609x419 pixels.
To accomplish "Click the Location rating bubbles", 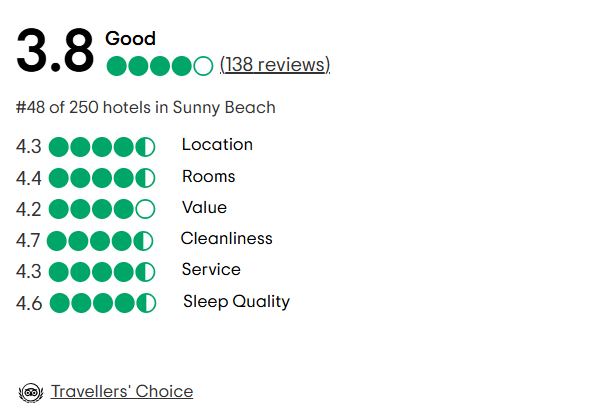I will 102,147.
